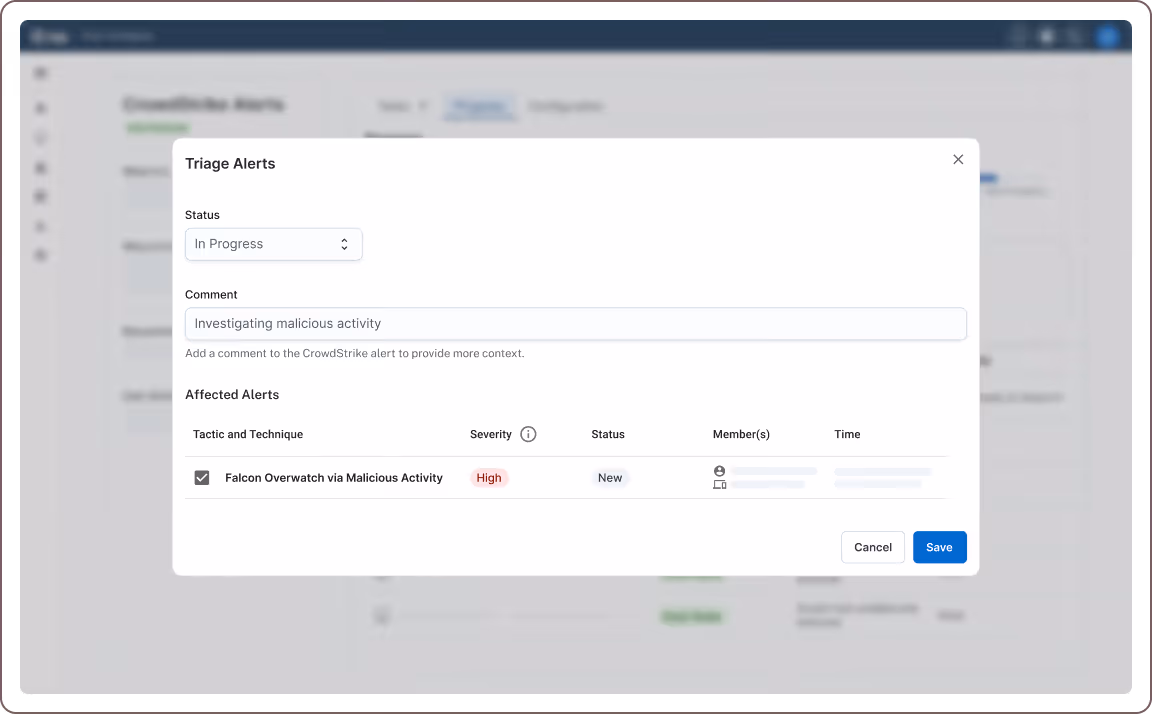Click the device icon below the member avatar
1152x714 pixels.
(719, 484)
